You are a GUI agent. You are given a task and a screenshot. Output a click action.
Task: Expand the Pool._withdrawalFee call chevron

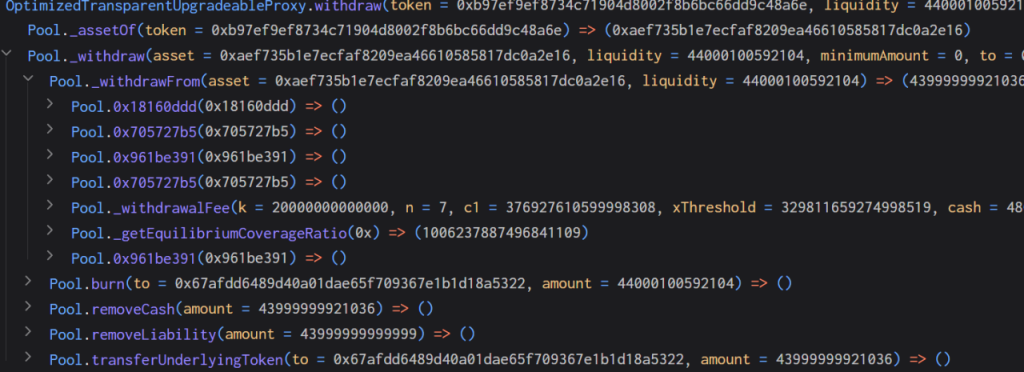pyautogui.click(x=50, y=205)
